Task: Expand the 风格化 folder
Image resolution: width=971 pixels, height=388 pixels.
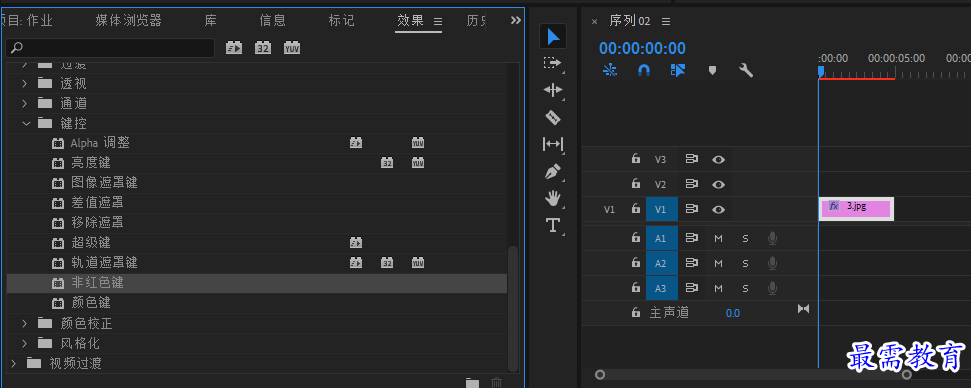Action: tap(25, 343)
